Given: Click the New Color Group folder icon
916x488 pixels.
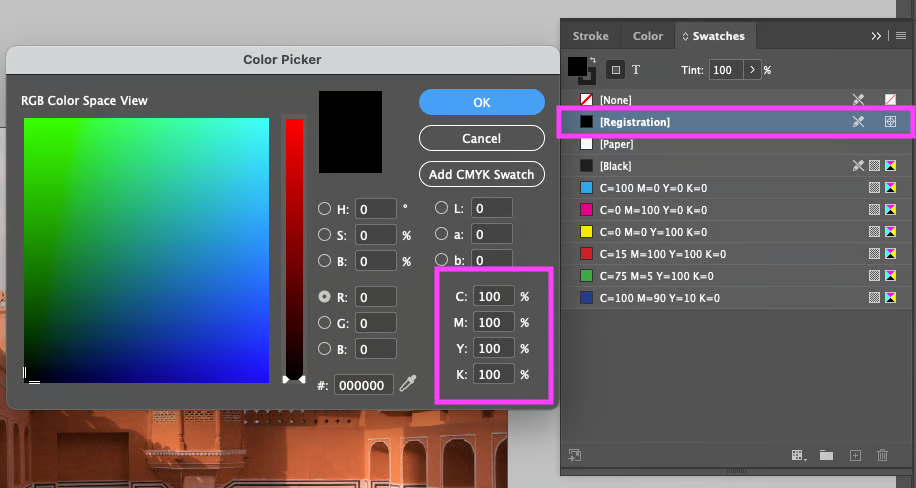Looking at the screenshot, I should pos(826,455).
